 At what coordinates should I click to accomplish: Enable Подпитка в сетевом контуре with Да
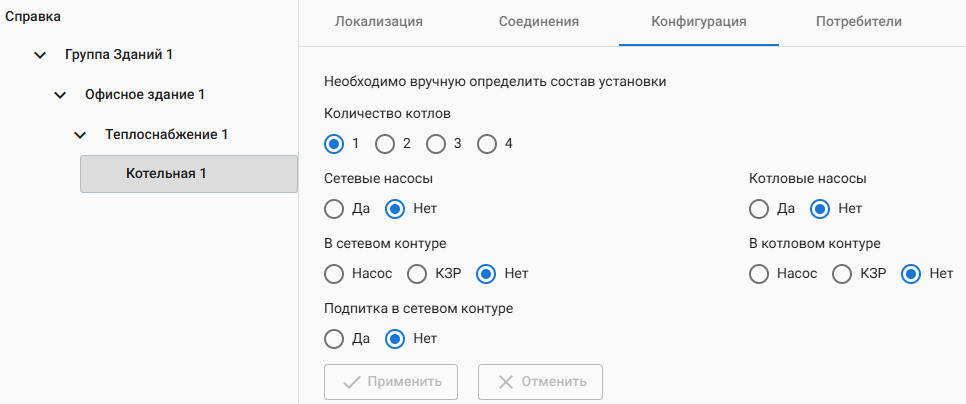(x=335, y=339)
